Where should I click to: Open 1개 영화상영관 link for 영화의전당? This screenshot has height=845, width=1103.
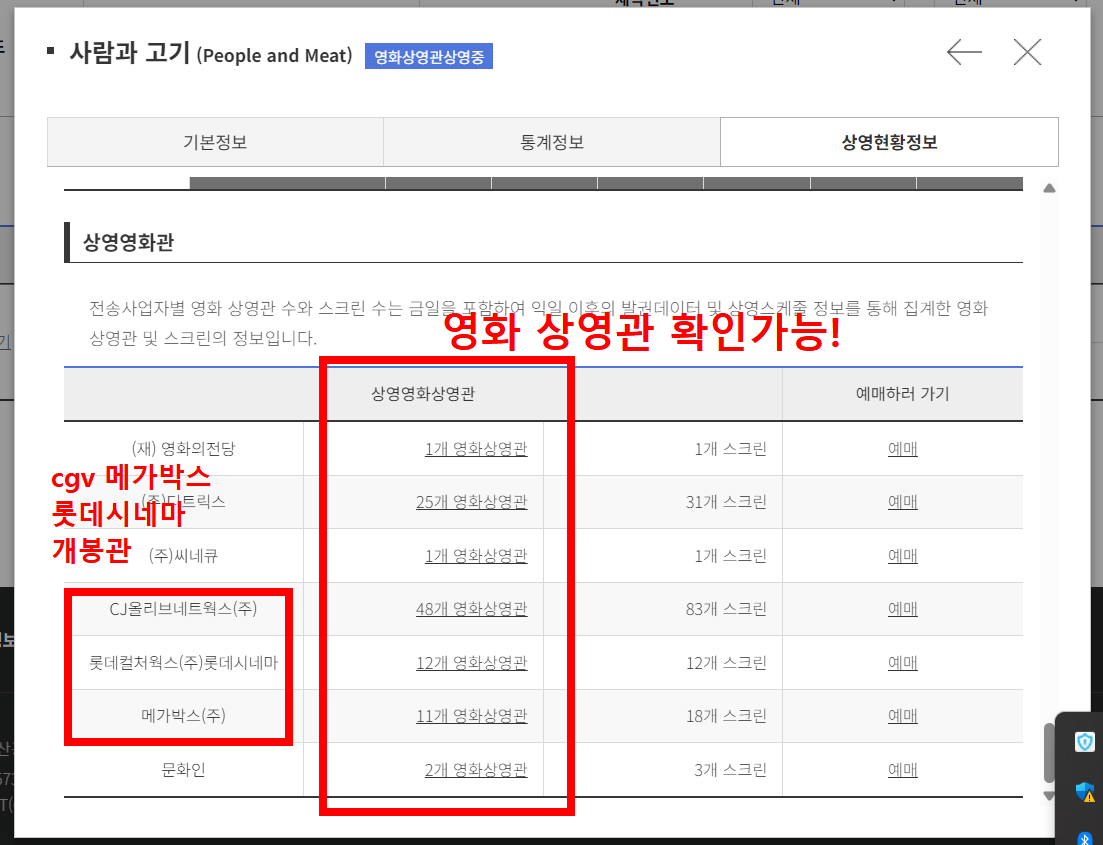[476, 449]
